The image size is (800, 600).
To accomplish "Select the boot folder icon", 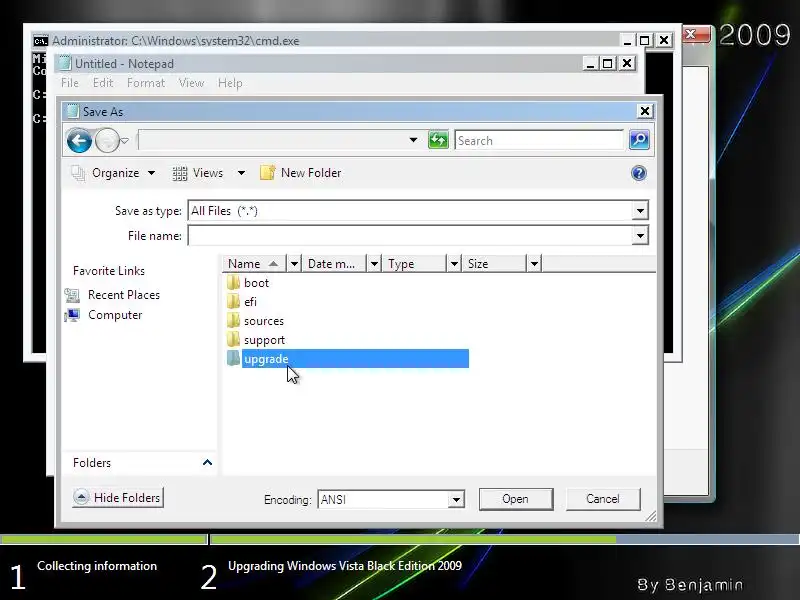I will tap(233, 283).
